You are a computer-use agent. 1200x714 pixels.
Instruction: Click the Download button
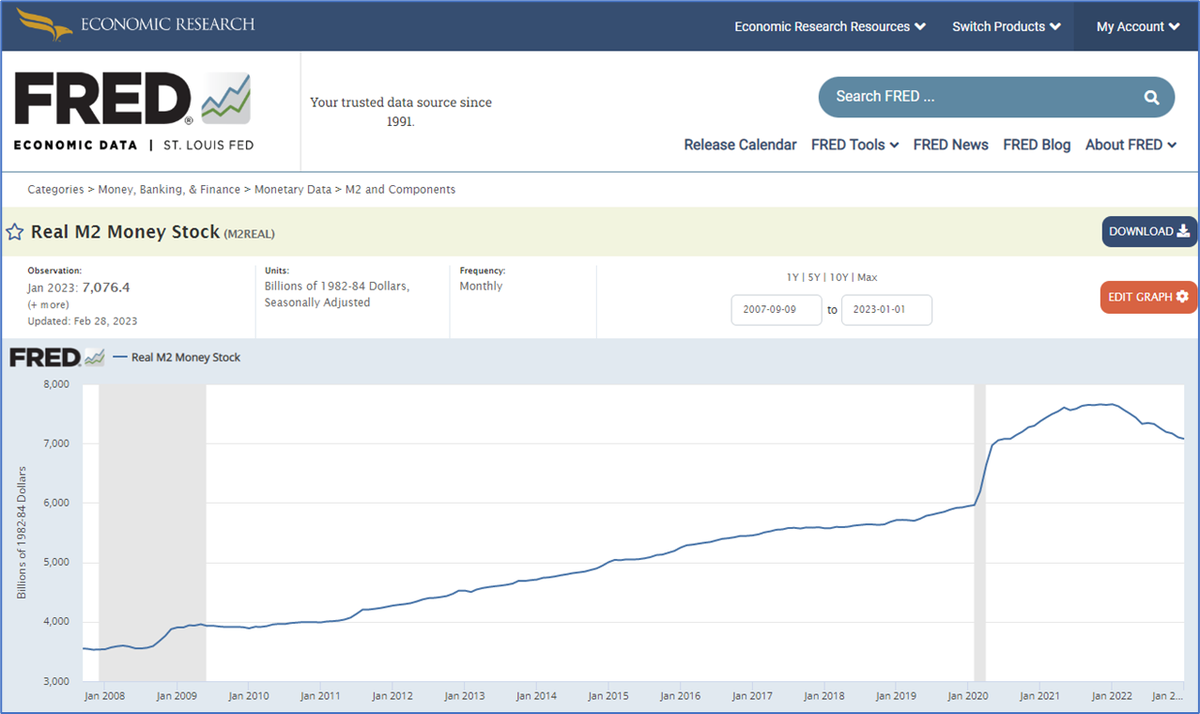click(1149, 232)
